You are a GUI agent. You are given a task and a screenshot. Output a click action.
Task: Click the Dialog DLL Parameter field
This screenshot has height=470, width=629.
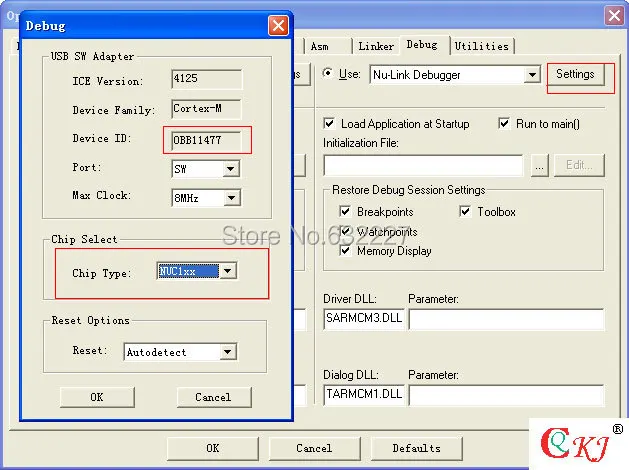click(x=506, y=395)
